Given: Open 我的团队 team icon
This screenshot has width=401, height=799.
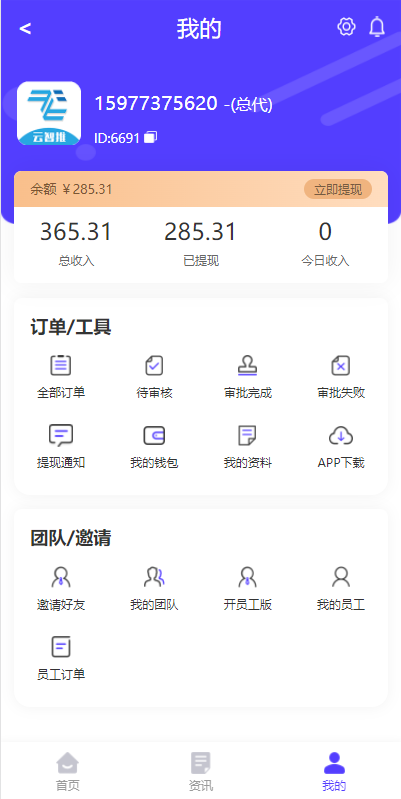Looking at the screenshot, I should (154, 577).
